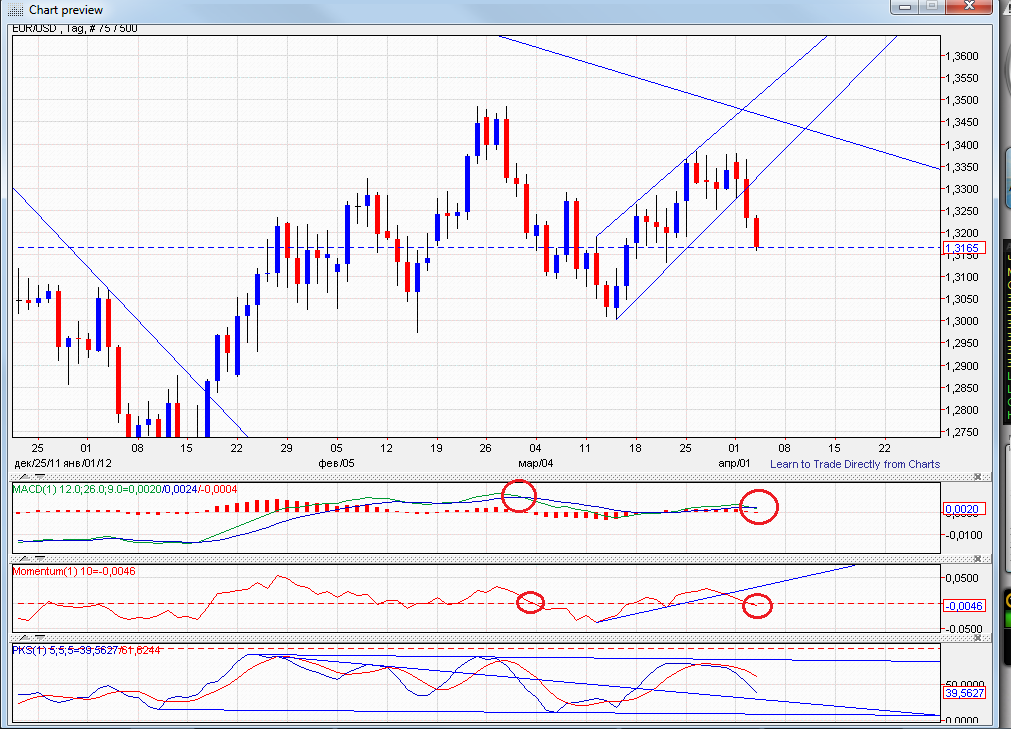Image resolution: width=1011 pixels, height=729 pixels.
Task: Click the current price box showing 1.3165
Action: (x=963, y=248)
